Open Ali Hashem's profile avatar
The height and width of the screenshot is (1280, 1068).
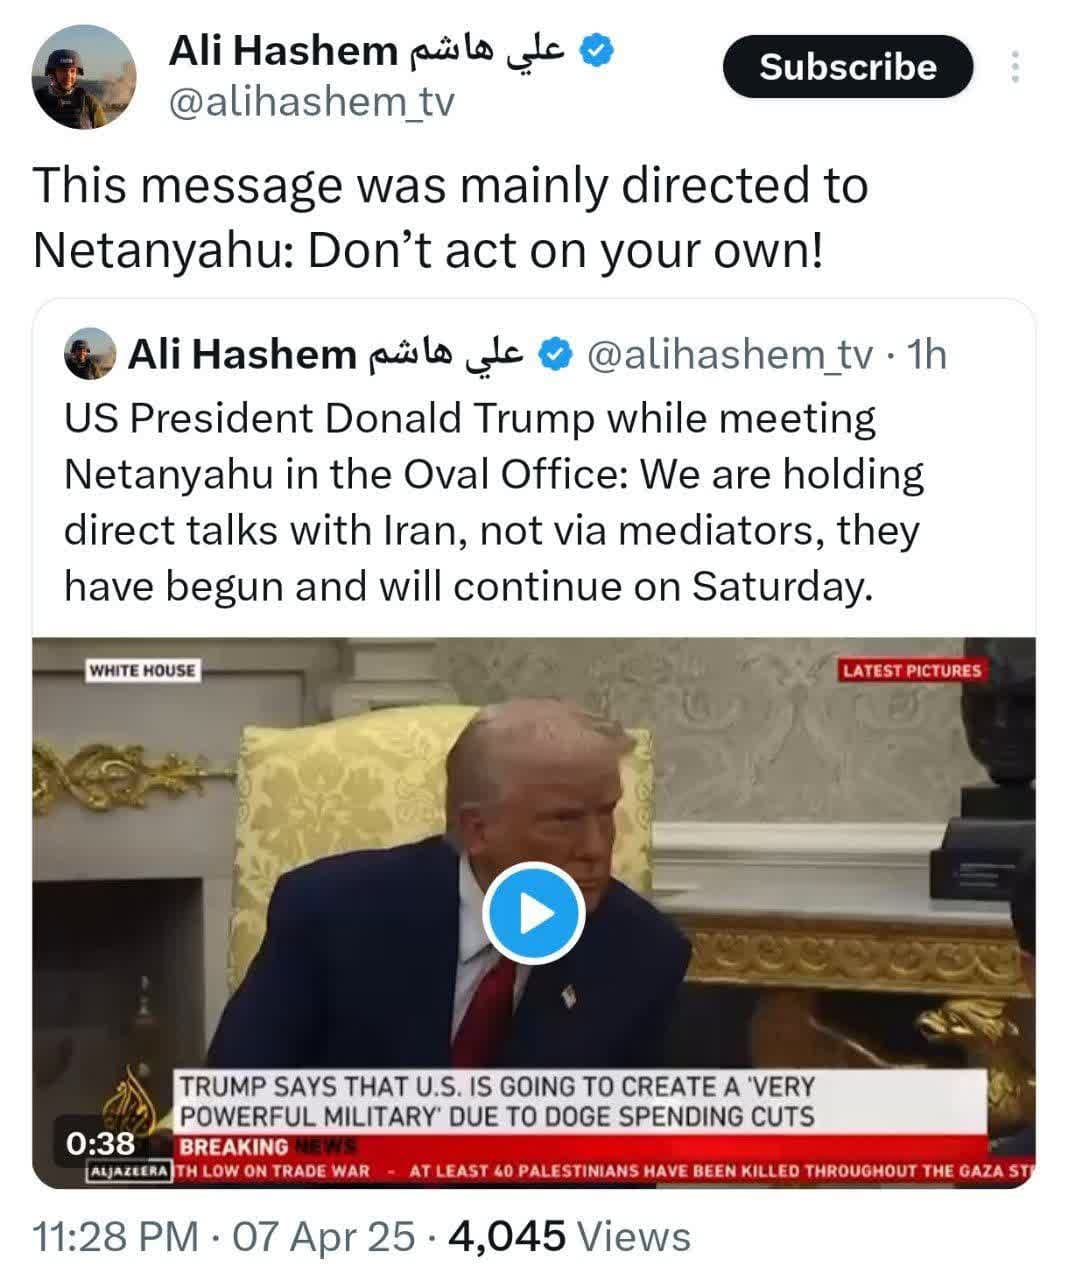click(x=84, y=78)
